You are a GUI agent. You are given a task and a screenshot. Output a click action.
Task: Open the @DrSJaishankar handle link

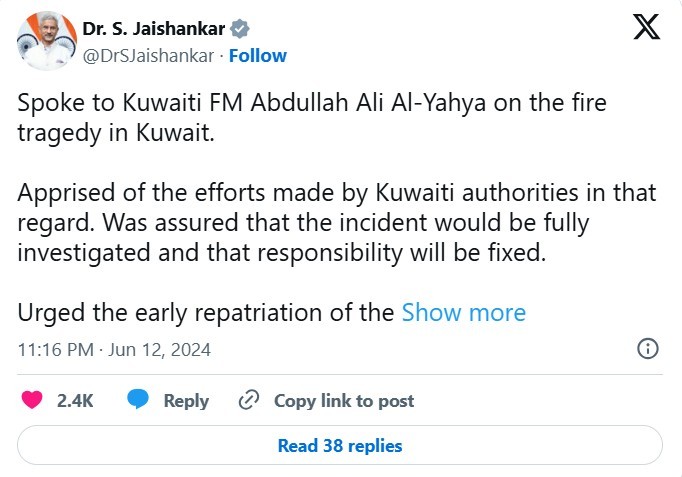point(148,56)
